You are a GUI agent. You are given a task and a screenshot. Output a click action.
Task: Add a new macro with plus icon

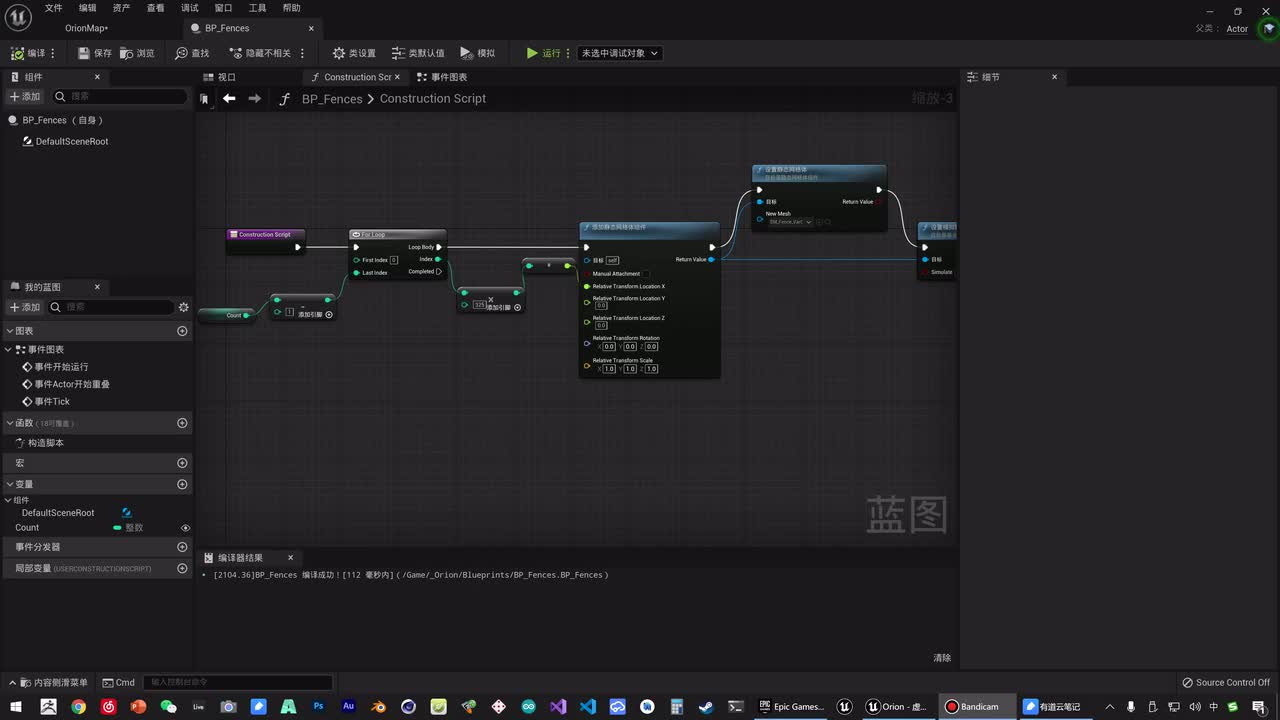pos(182,463)
